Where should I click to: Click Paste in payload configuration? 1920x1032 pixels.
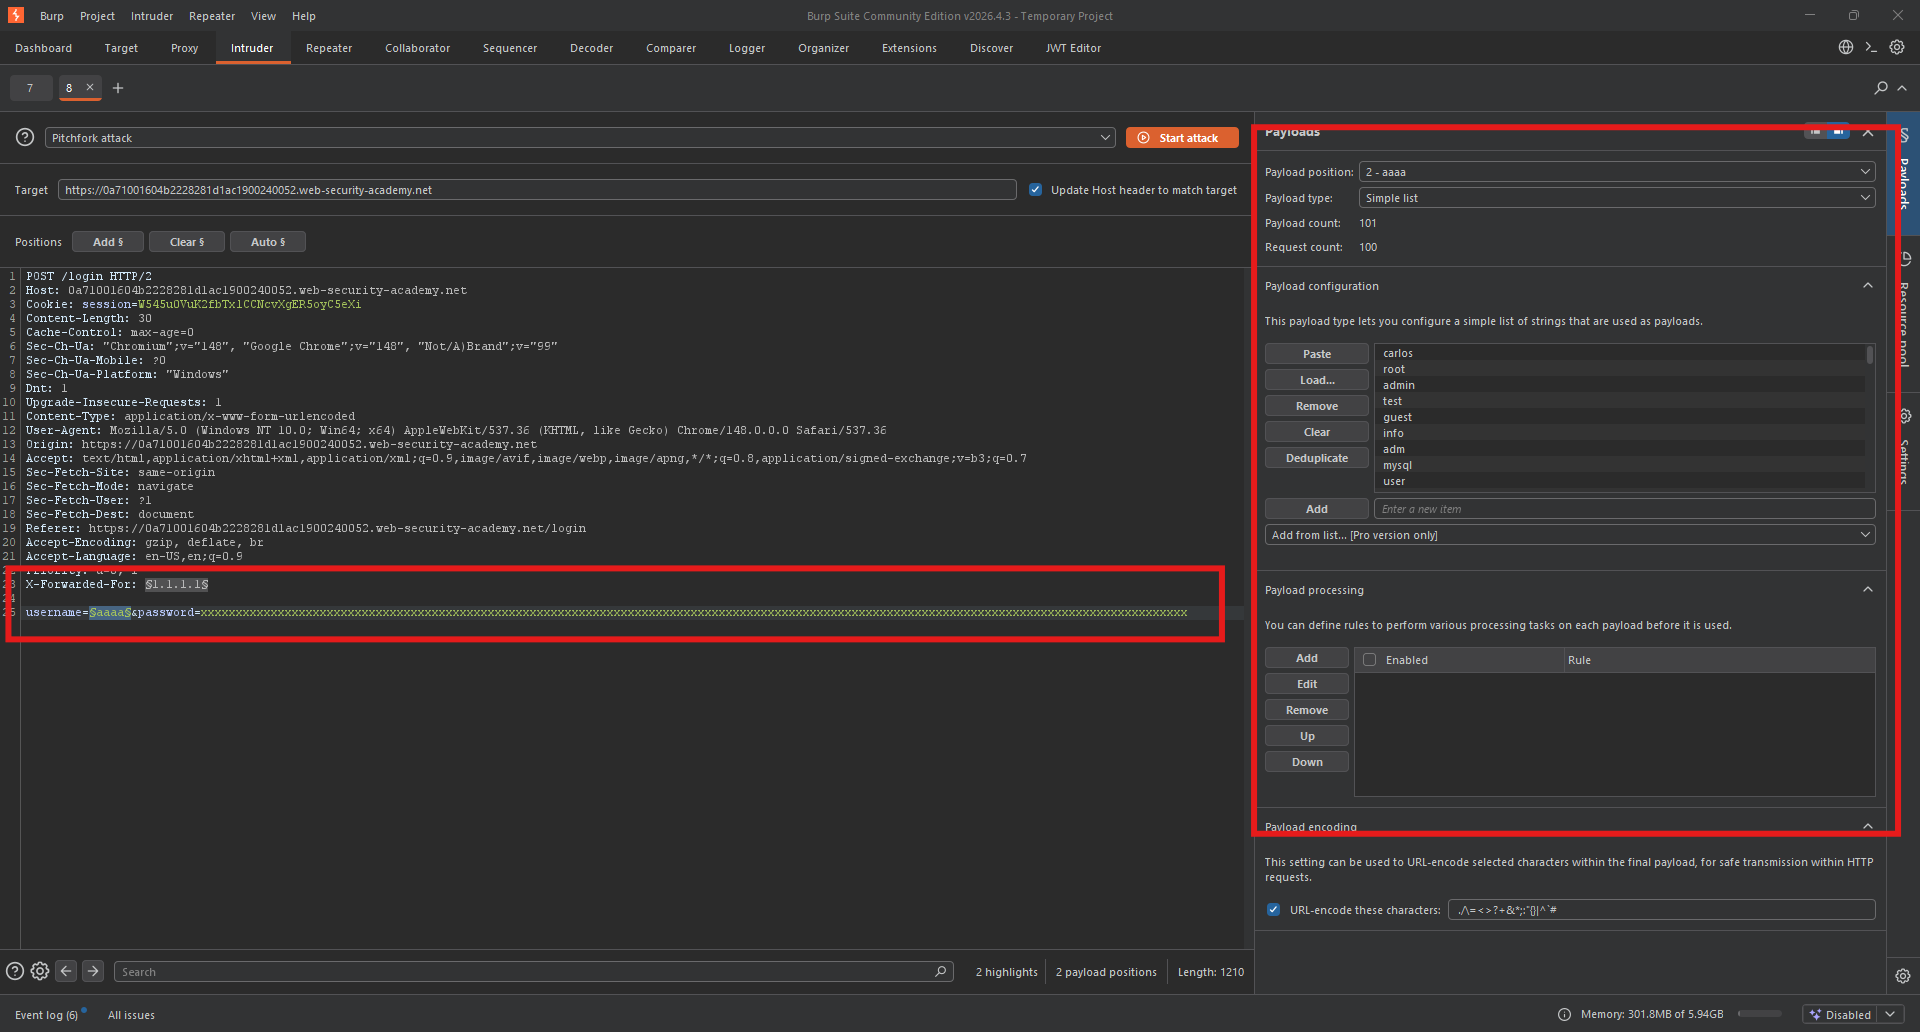(x=1317, y=354)
